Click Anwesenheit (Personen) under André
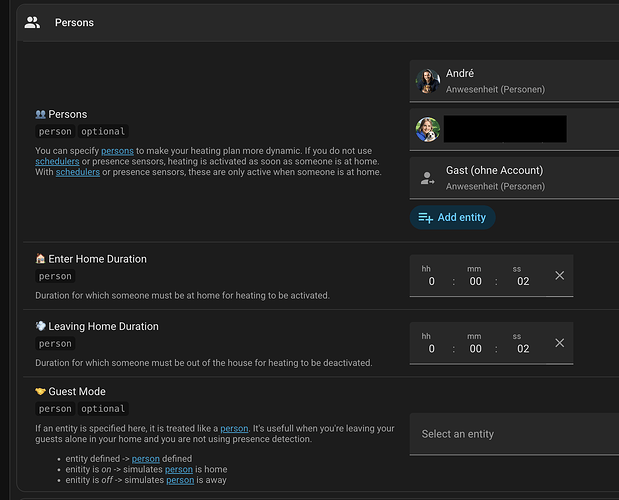 pyautogui.click(x=495, y=90)
